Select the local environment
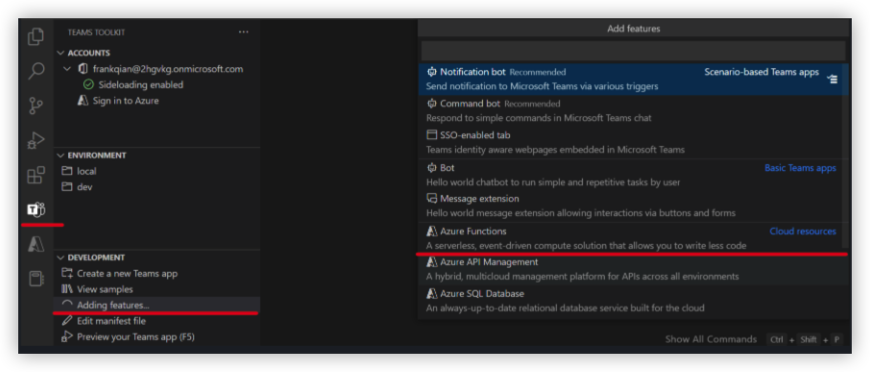870x372 pixels. [87, 171]
